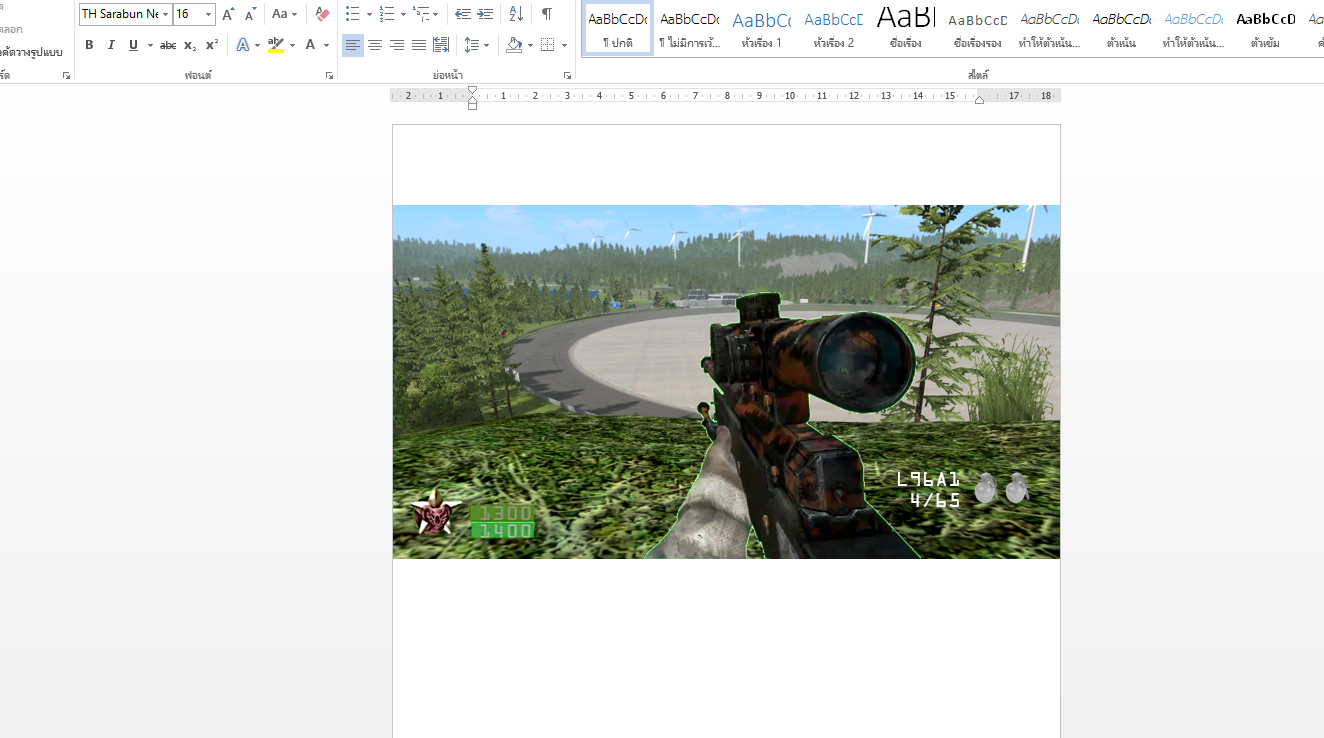Click the first line indent marker on ruler
This screenshot has height=738, width=1324.
472,91
